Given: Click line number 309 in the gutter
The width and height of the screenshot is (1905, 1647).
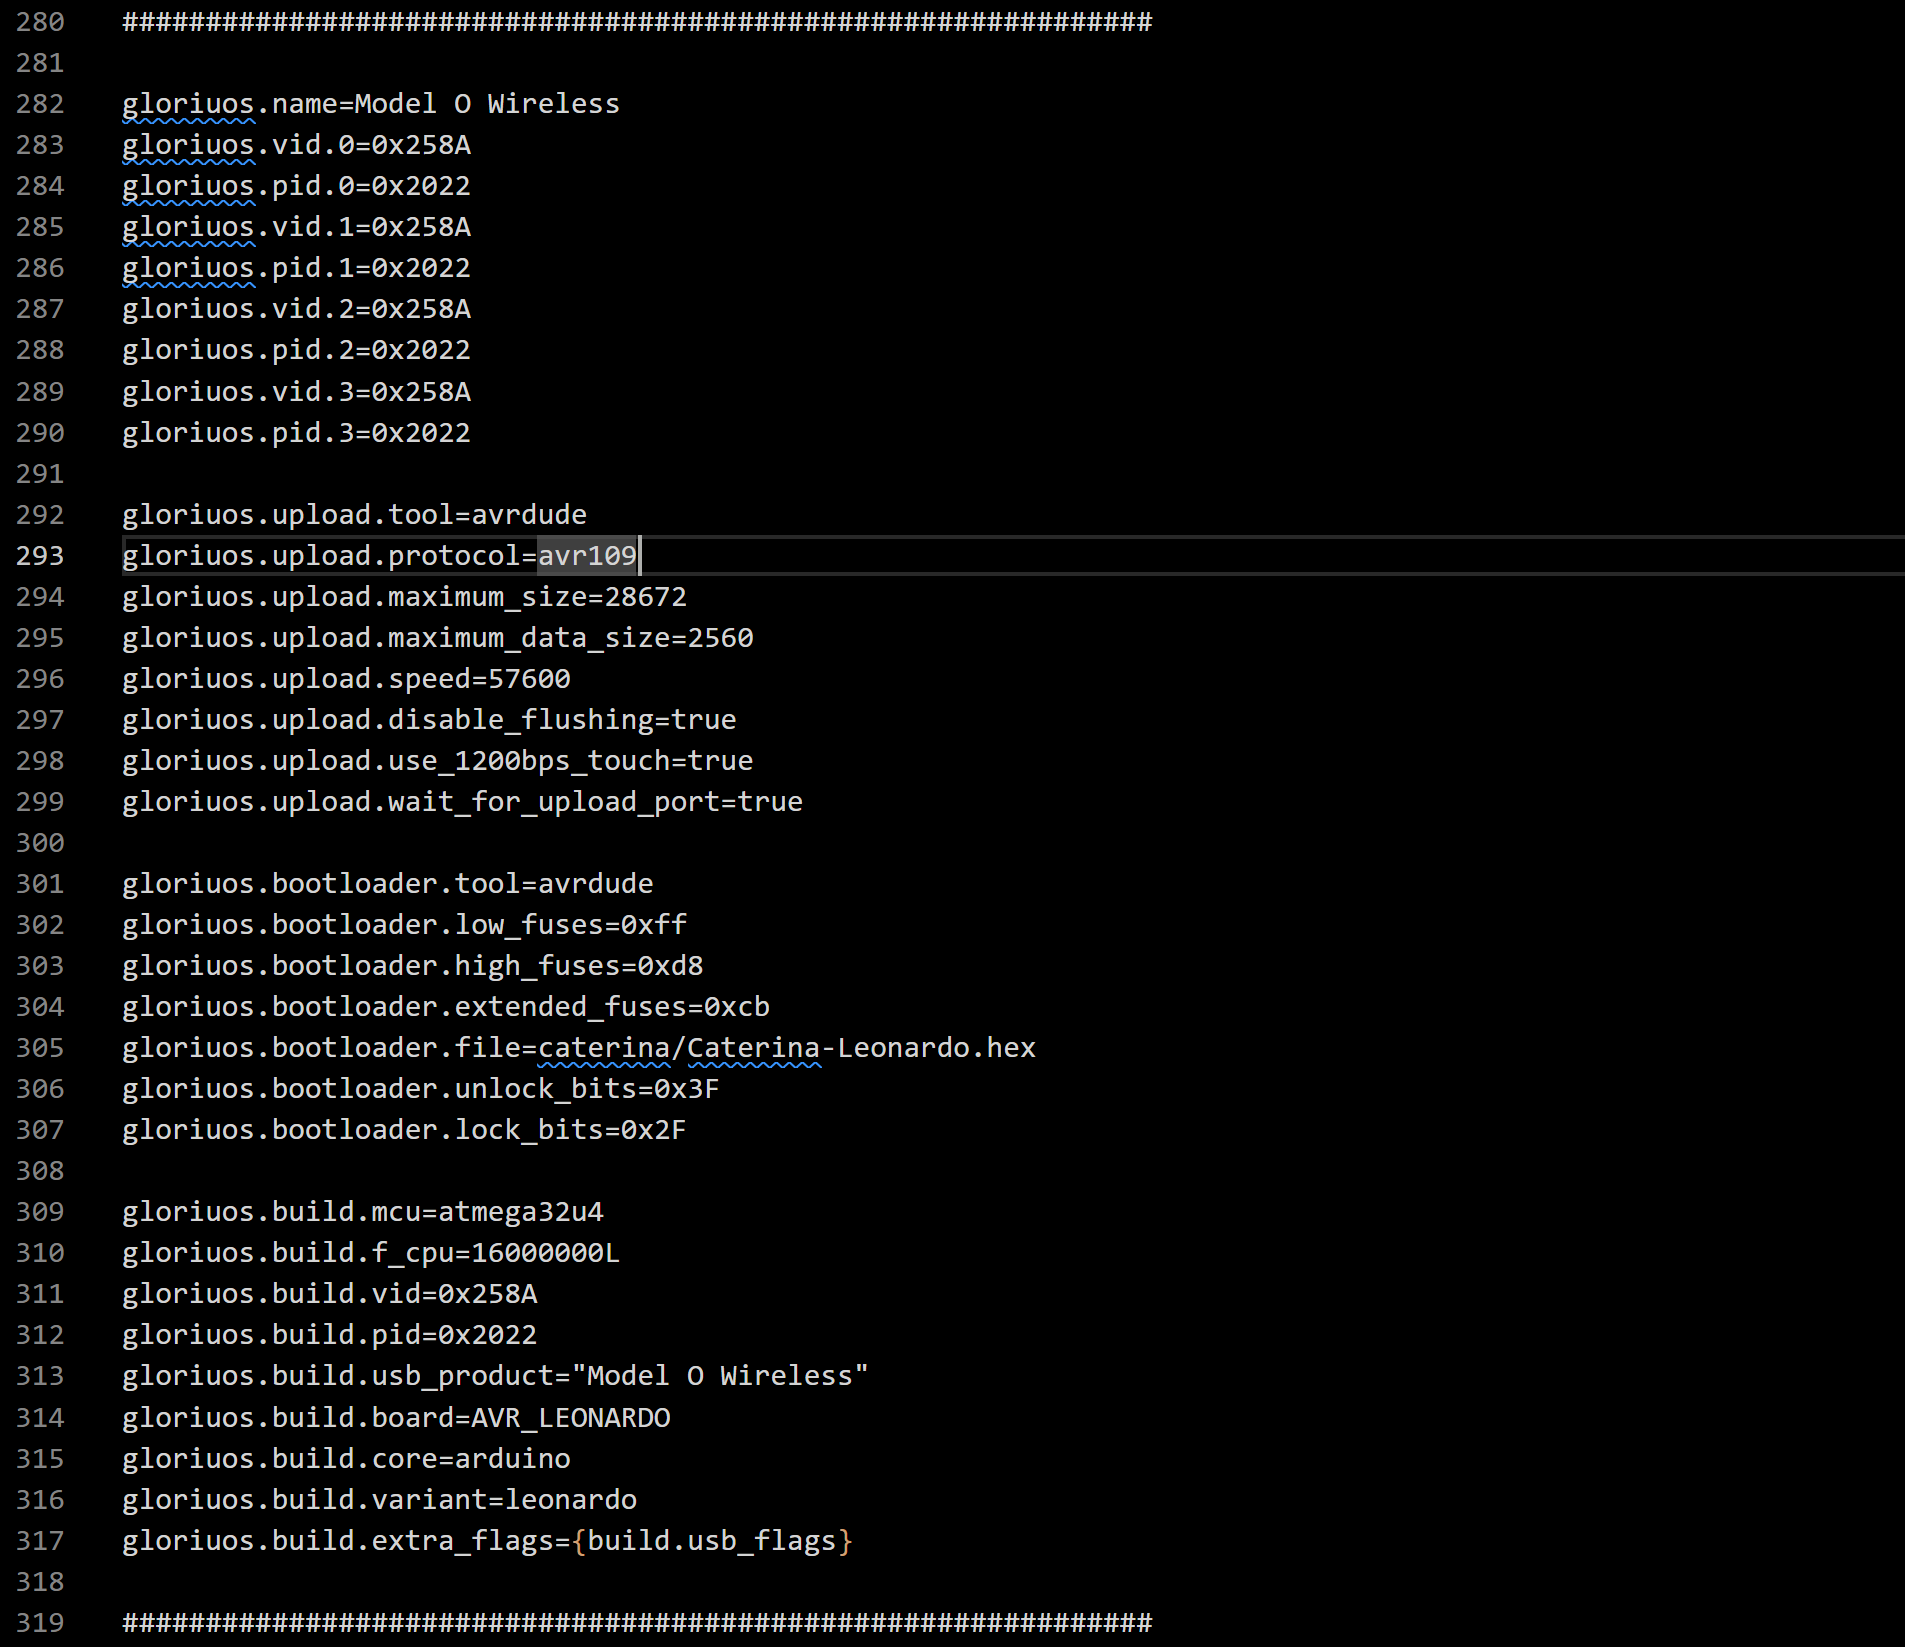Looking at the screenshot, I should click(x=40, y=1212).
